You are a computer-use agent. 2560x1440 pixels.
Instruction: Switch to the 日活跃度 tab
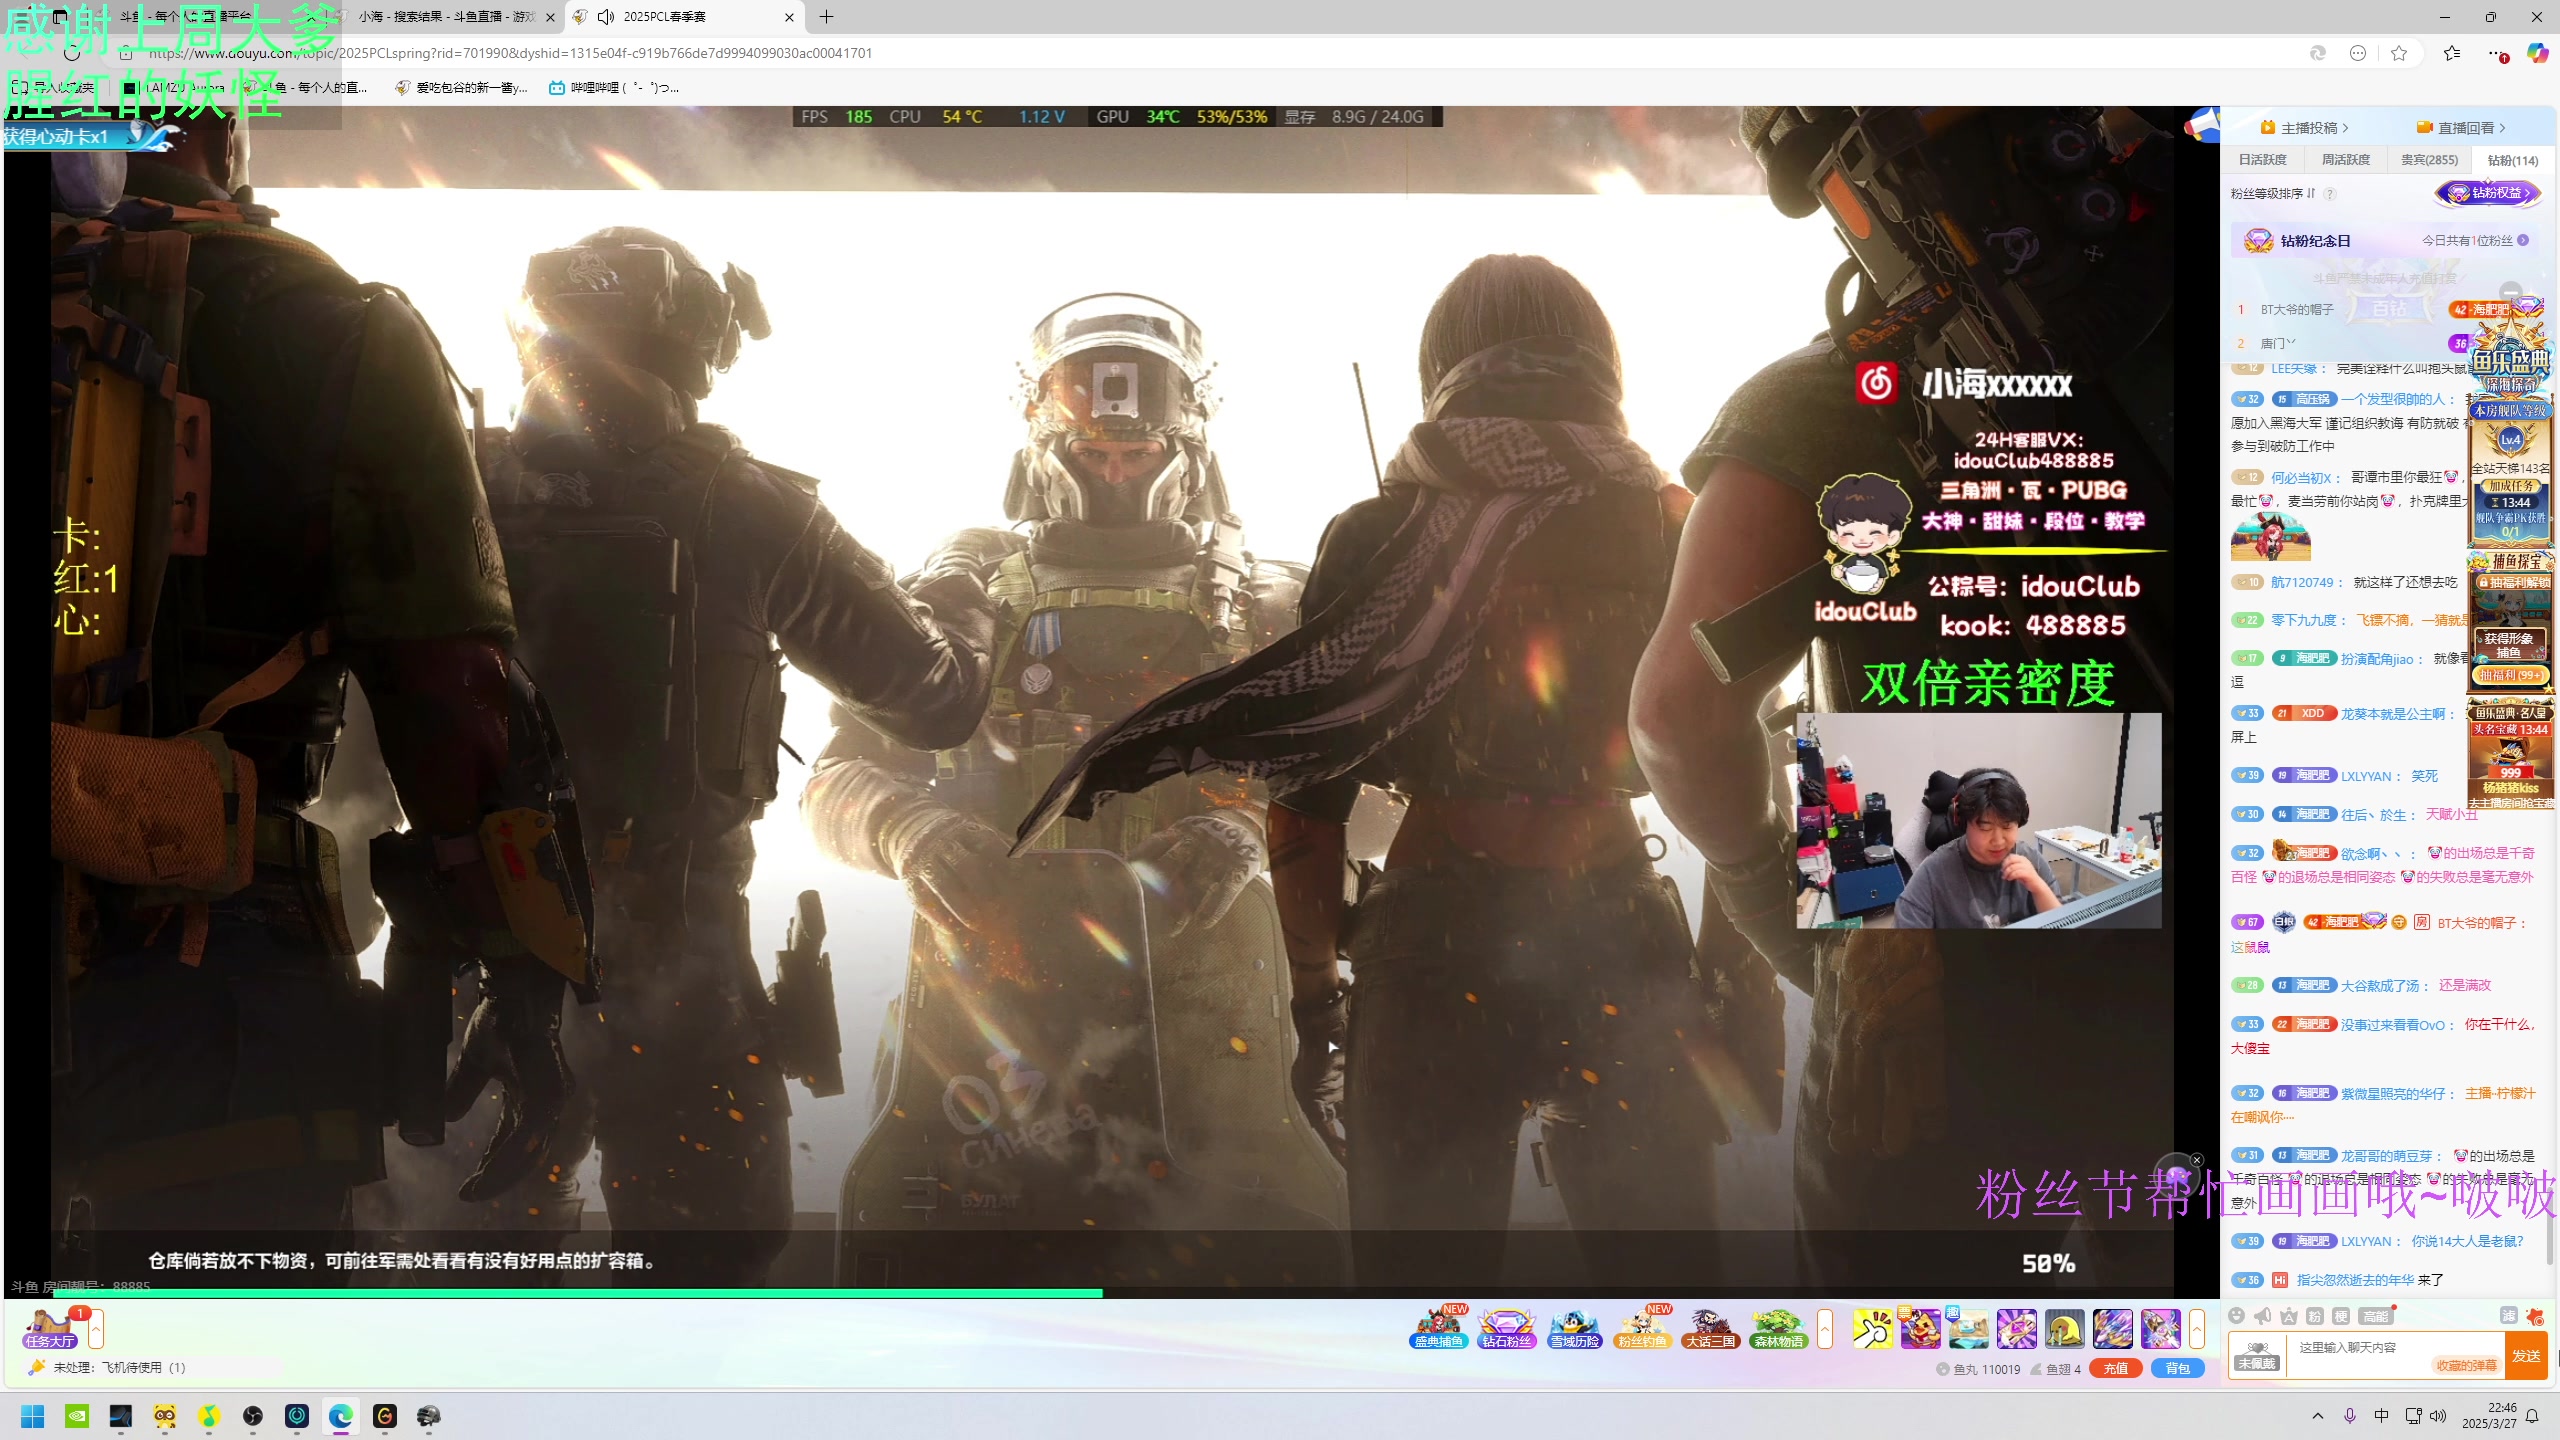click(x=2263, y=160)
